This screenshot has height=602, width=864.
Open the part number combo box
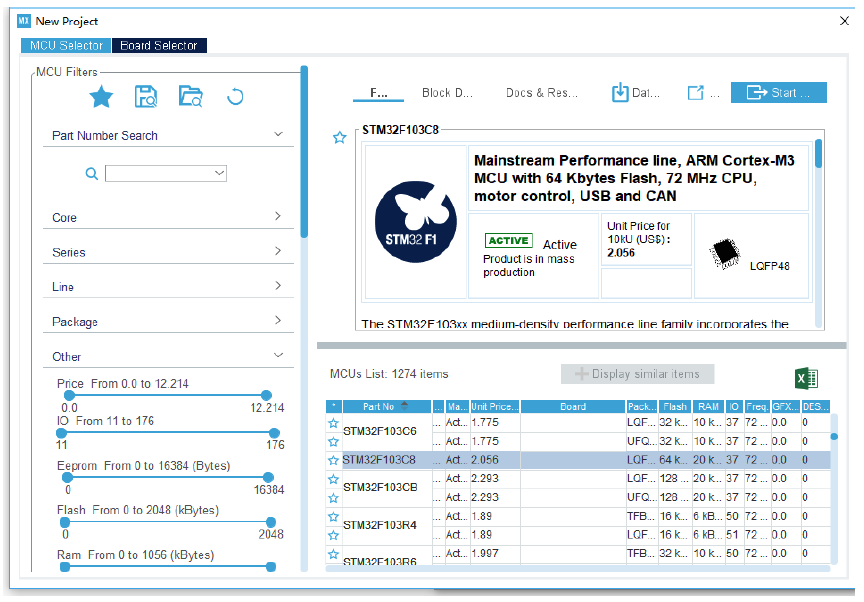166,173
